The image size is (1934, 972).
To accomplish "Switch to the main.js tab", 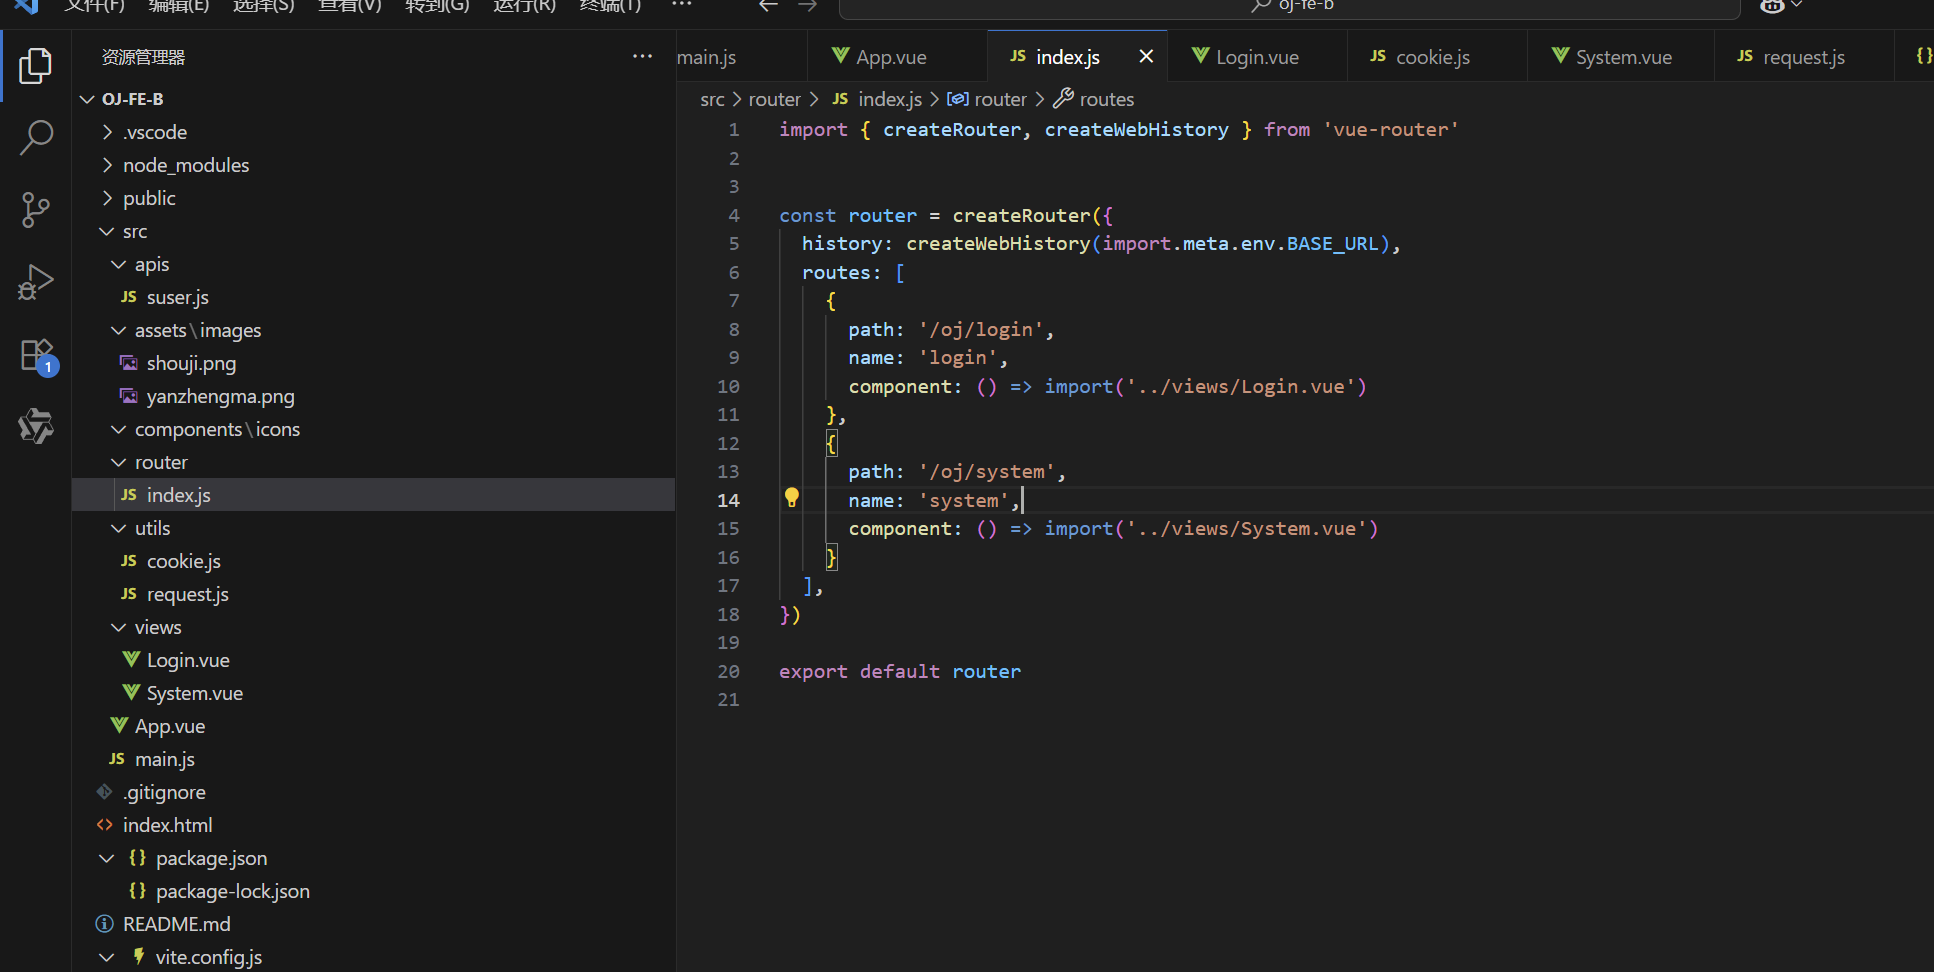I will (741, 57).
